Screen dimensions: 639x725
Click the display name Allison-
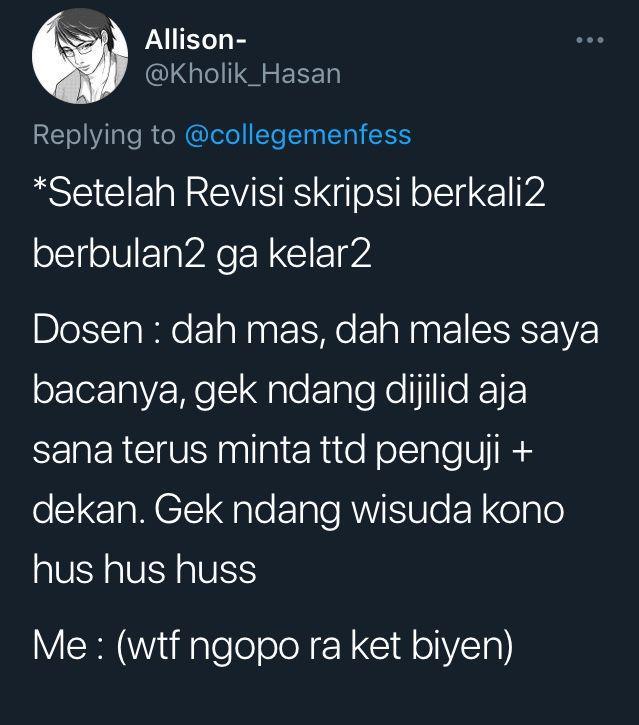(x=196, y=40)
